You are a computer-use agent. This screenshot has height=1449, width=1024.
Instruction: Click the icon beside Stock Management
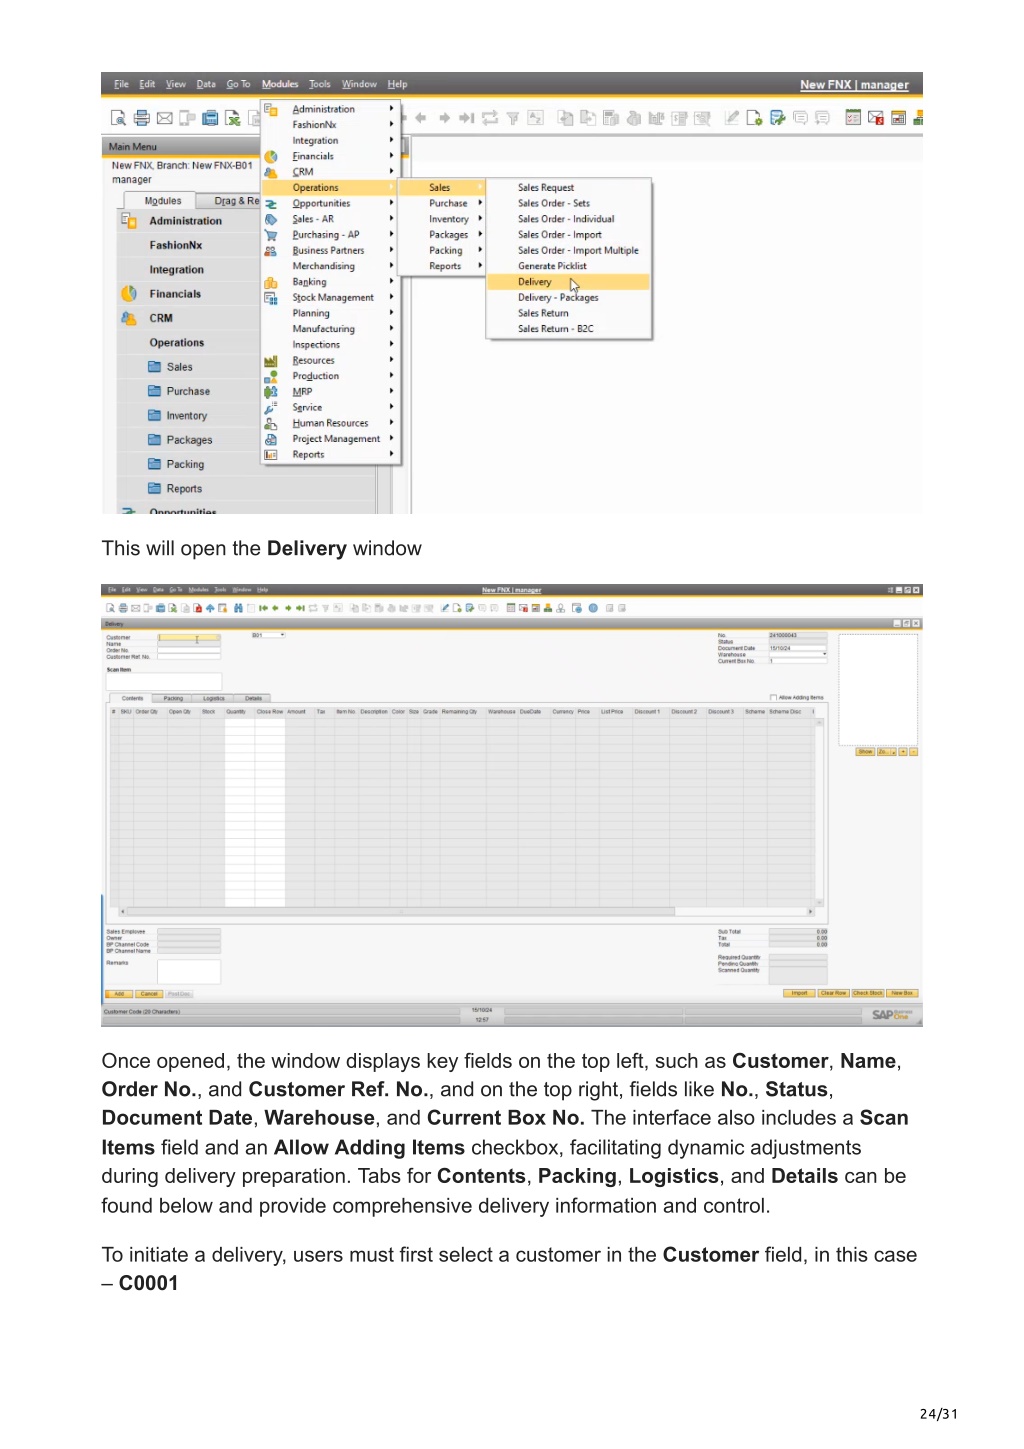[x=271, y=298]
